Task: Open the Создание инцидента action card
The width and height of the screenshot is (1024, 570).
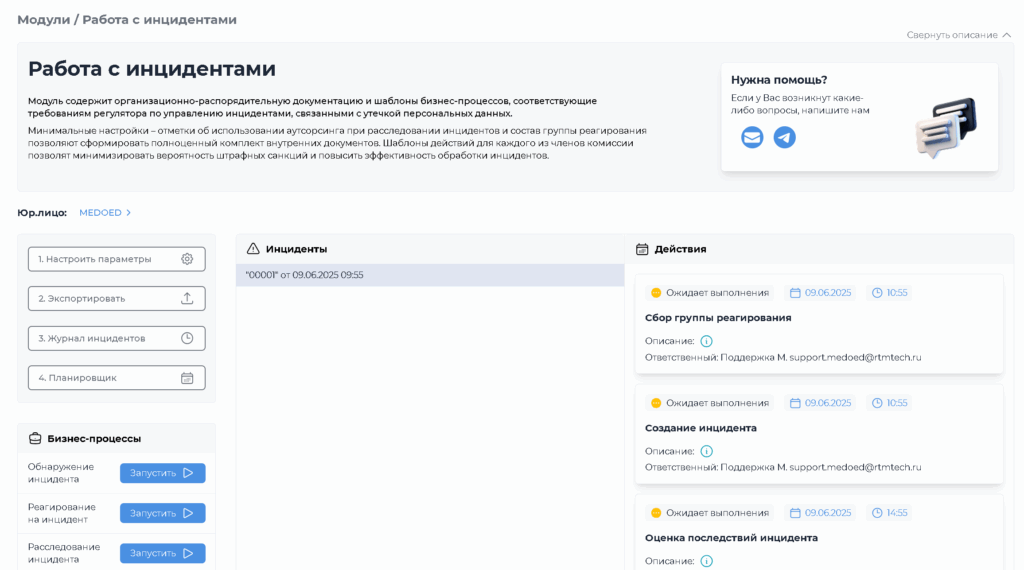Action: (819, 434)
